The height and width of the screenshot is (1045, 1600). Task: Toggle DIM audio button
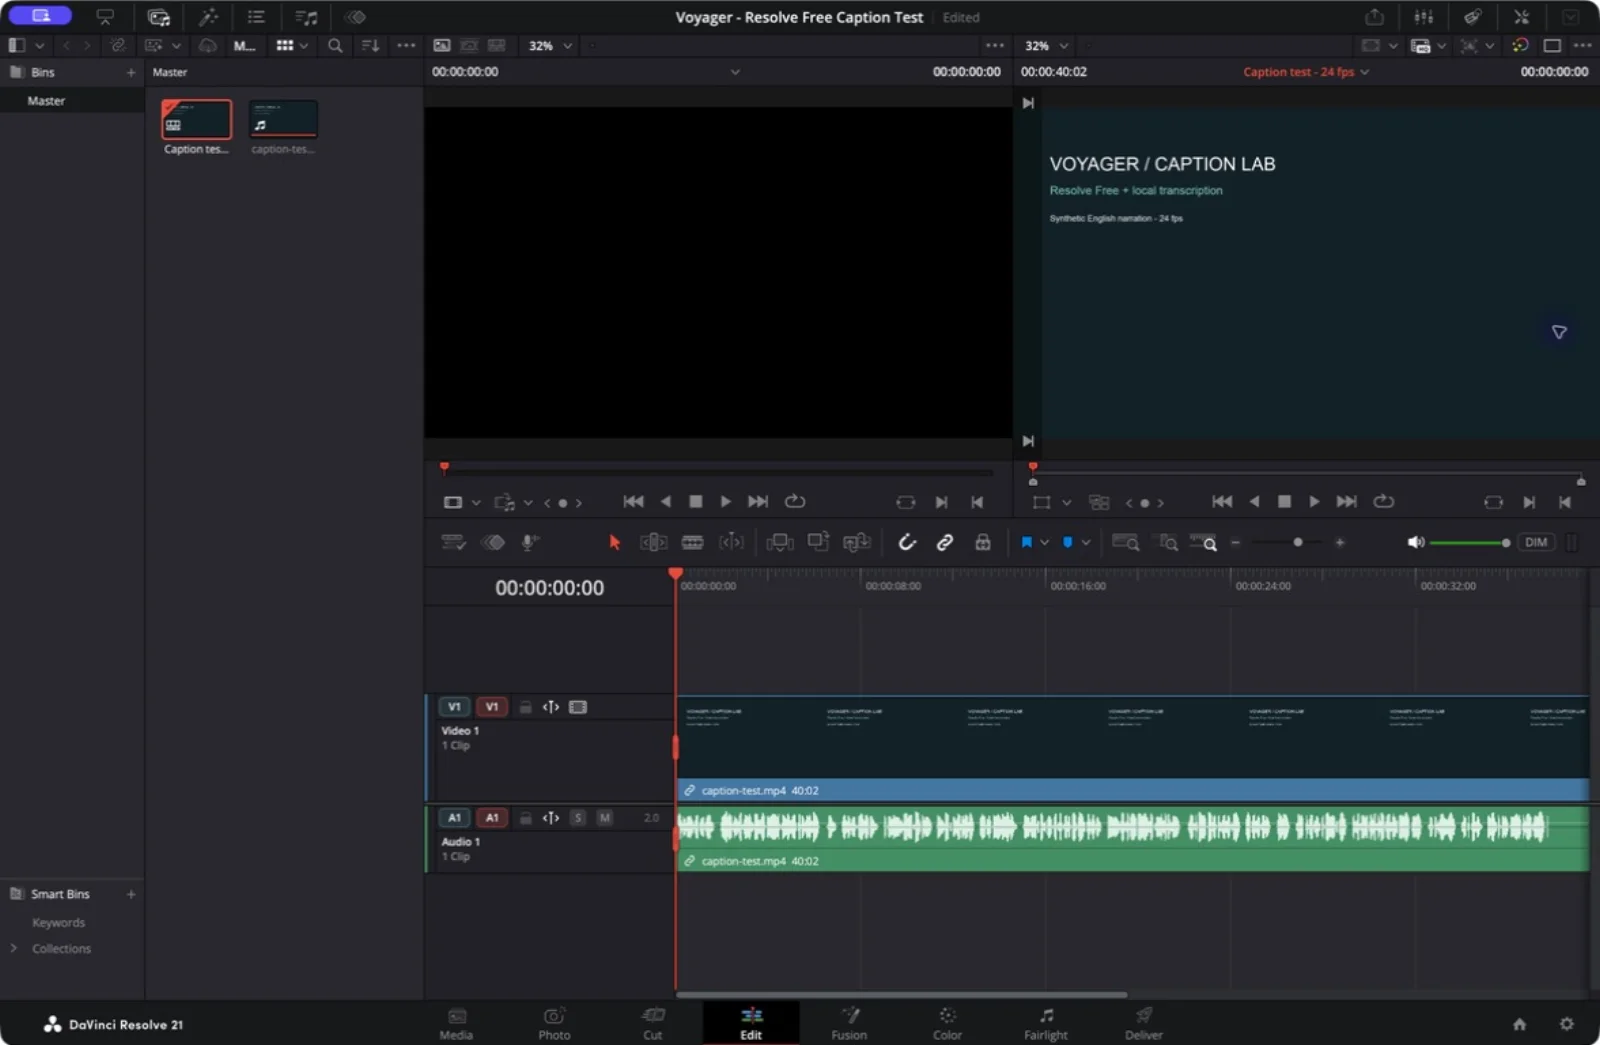(x=1536, y=542)
